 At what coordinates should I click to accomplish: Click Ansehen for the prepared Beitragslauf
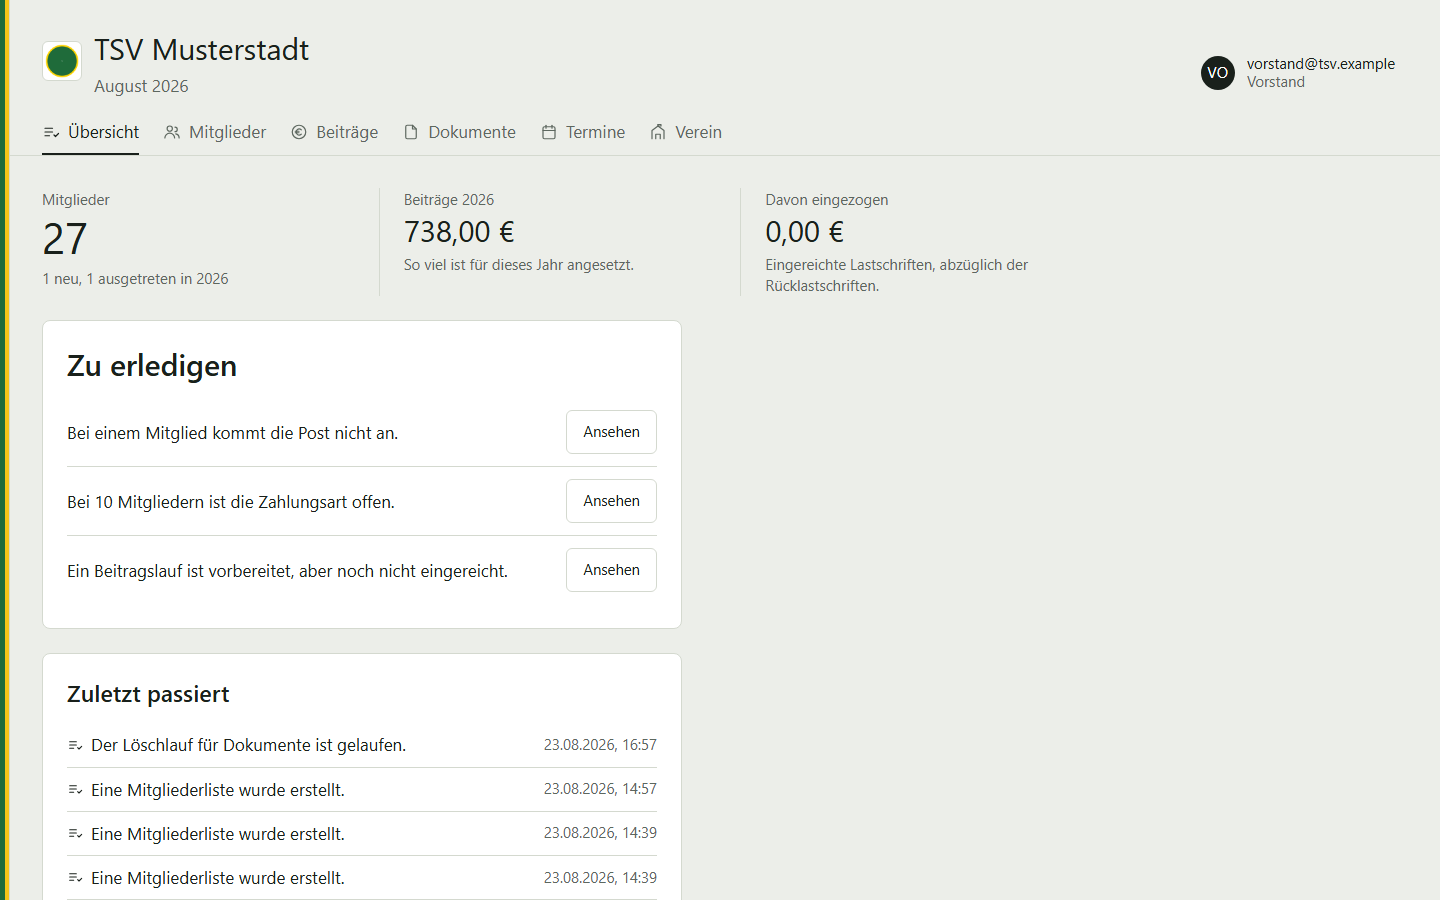click(611, 570)
